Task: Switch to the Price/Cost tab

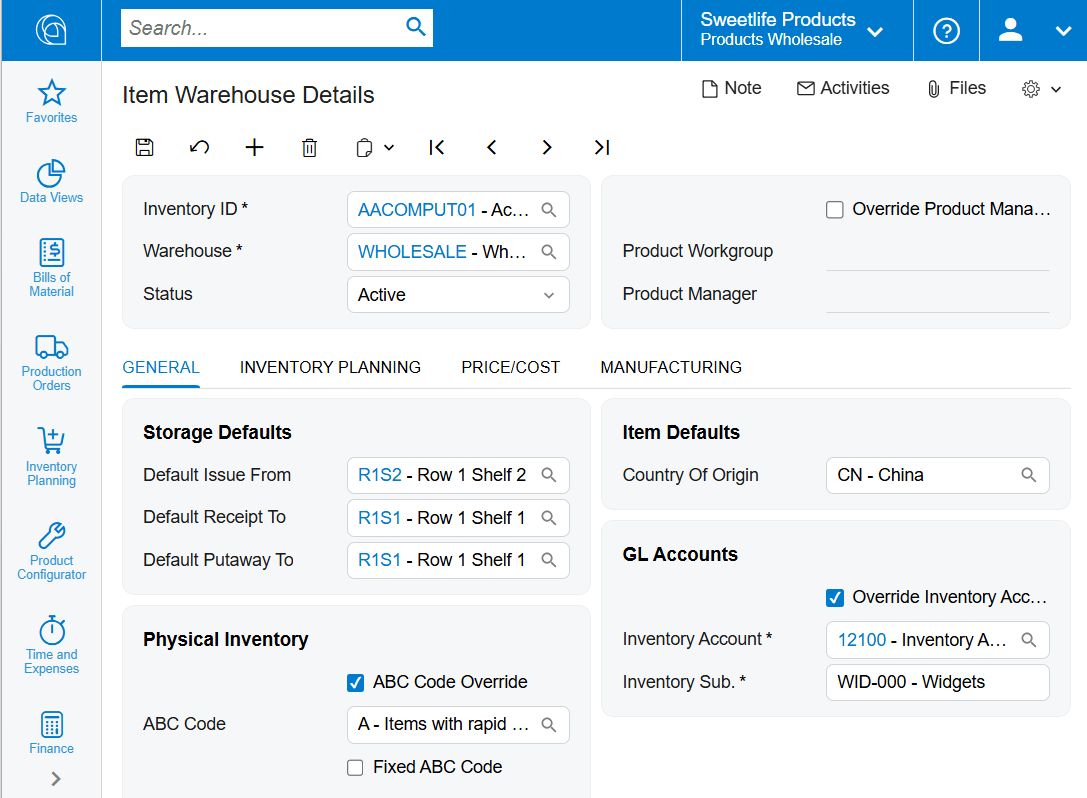Action: tap(510, 367)
